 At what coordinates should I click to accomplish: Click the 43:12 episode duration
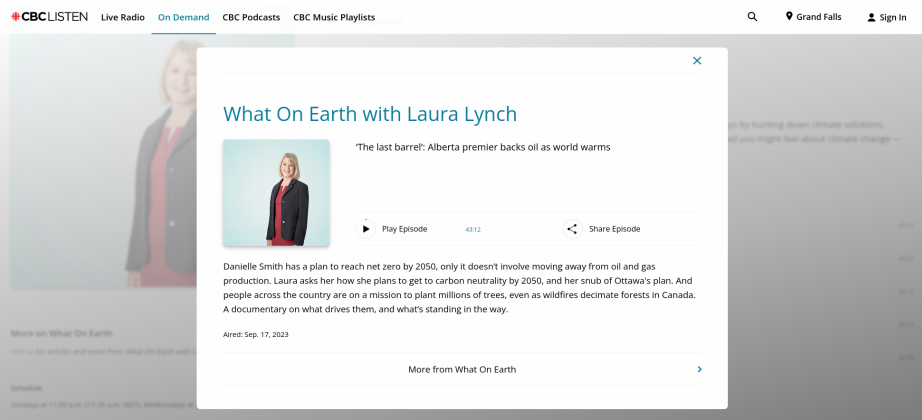click(473, 230)
